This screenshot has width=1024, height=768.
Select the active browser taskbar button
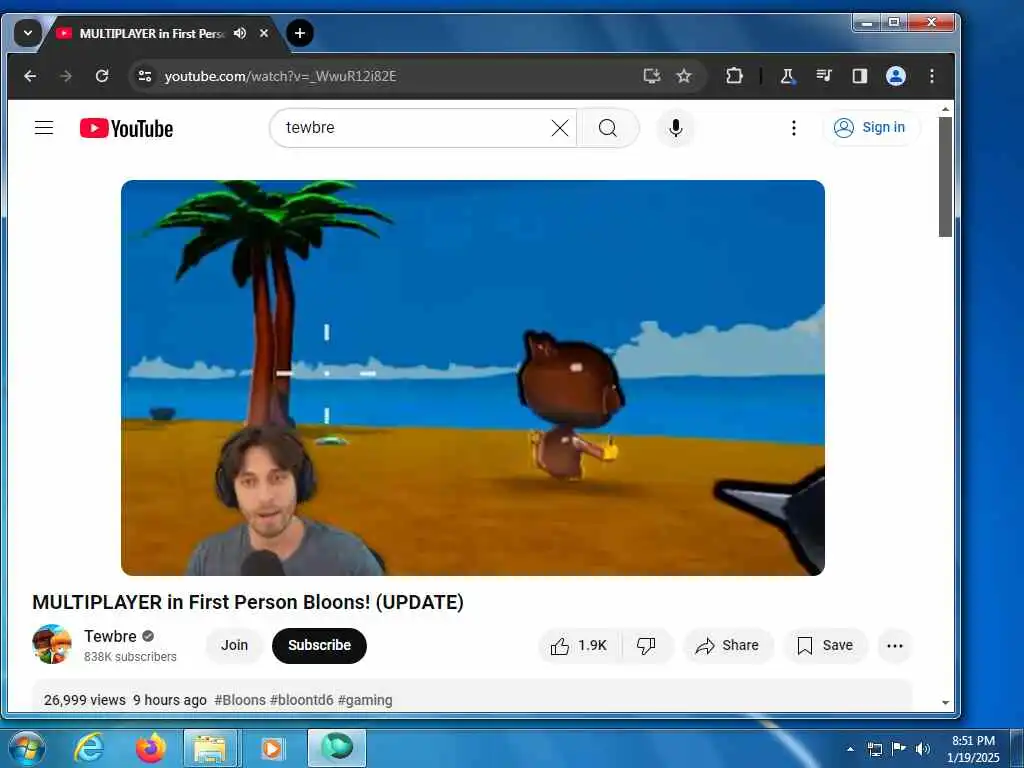[x=337, y=748]
